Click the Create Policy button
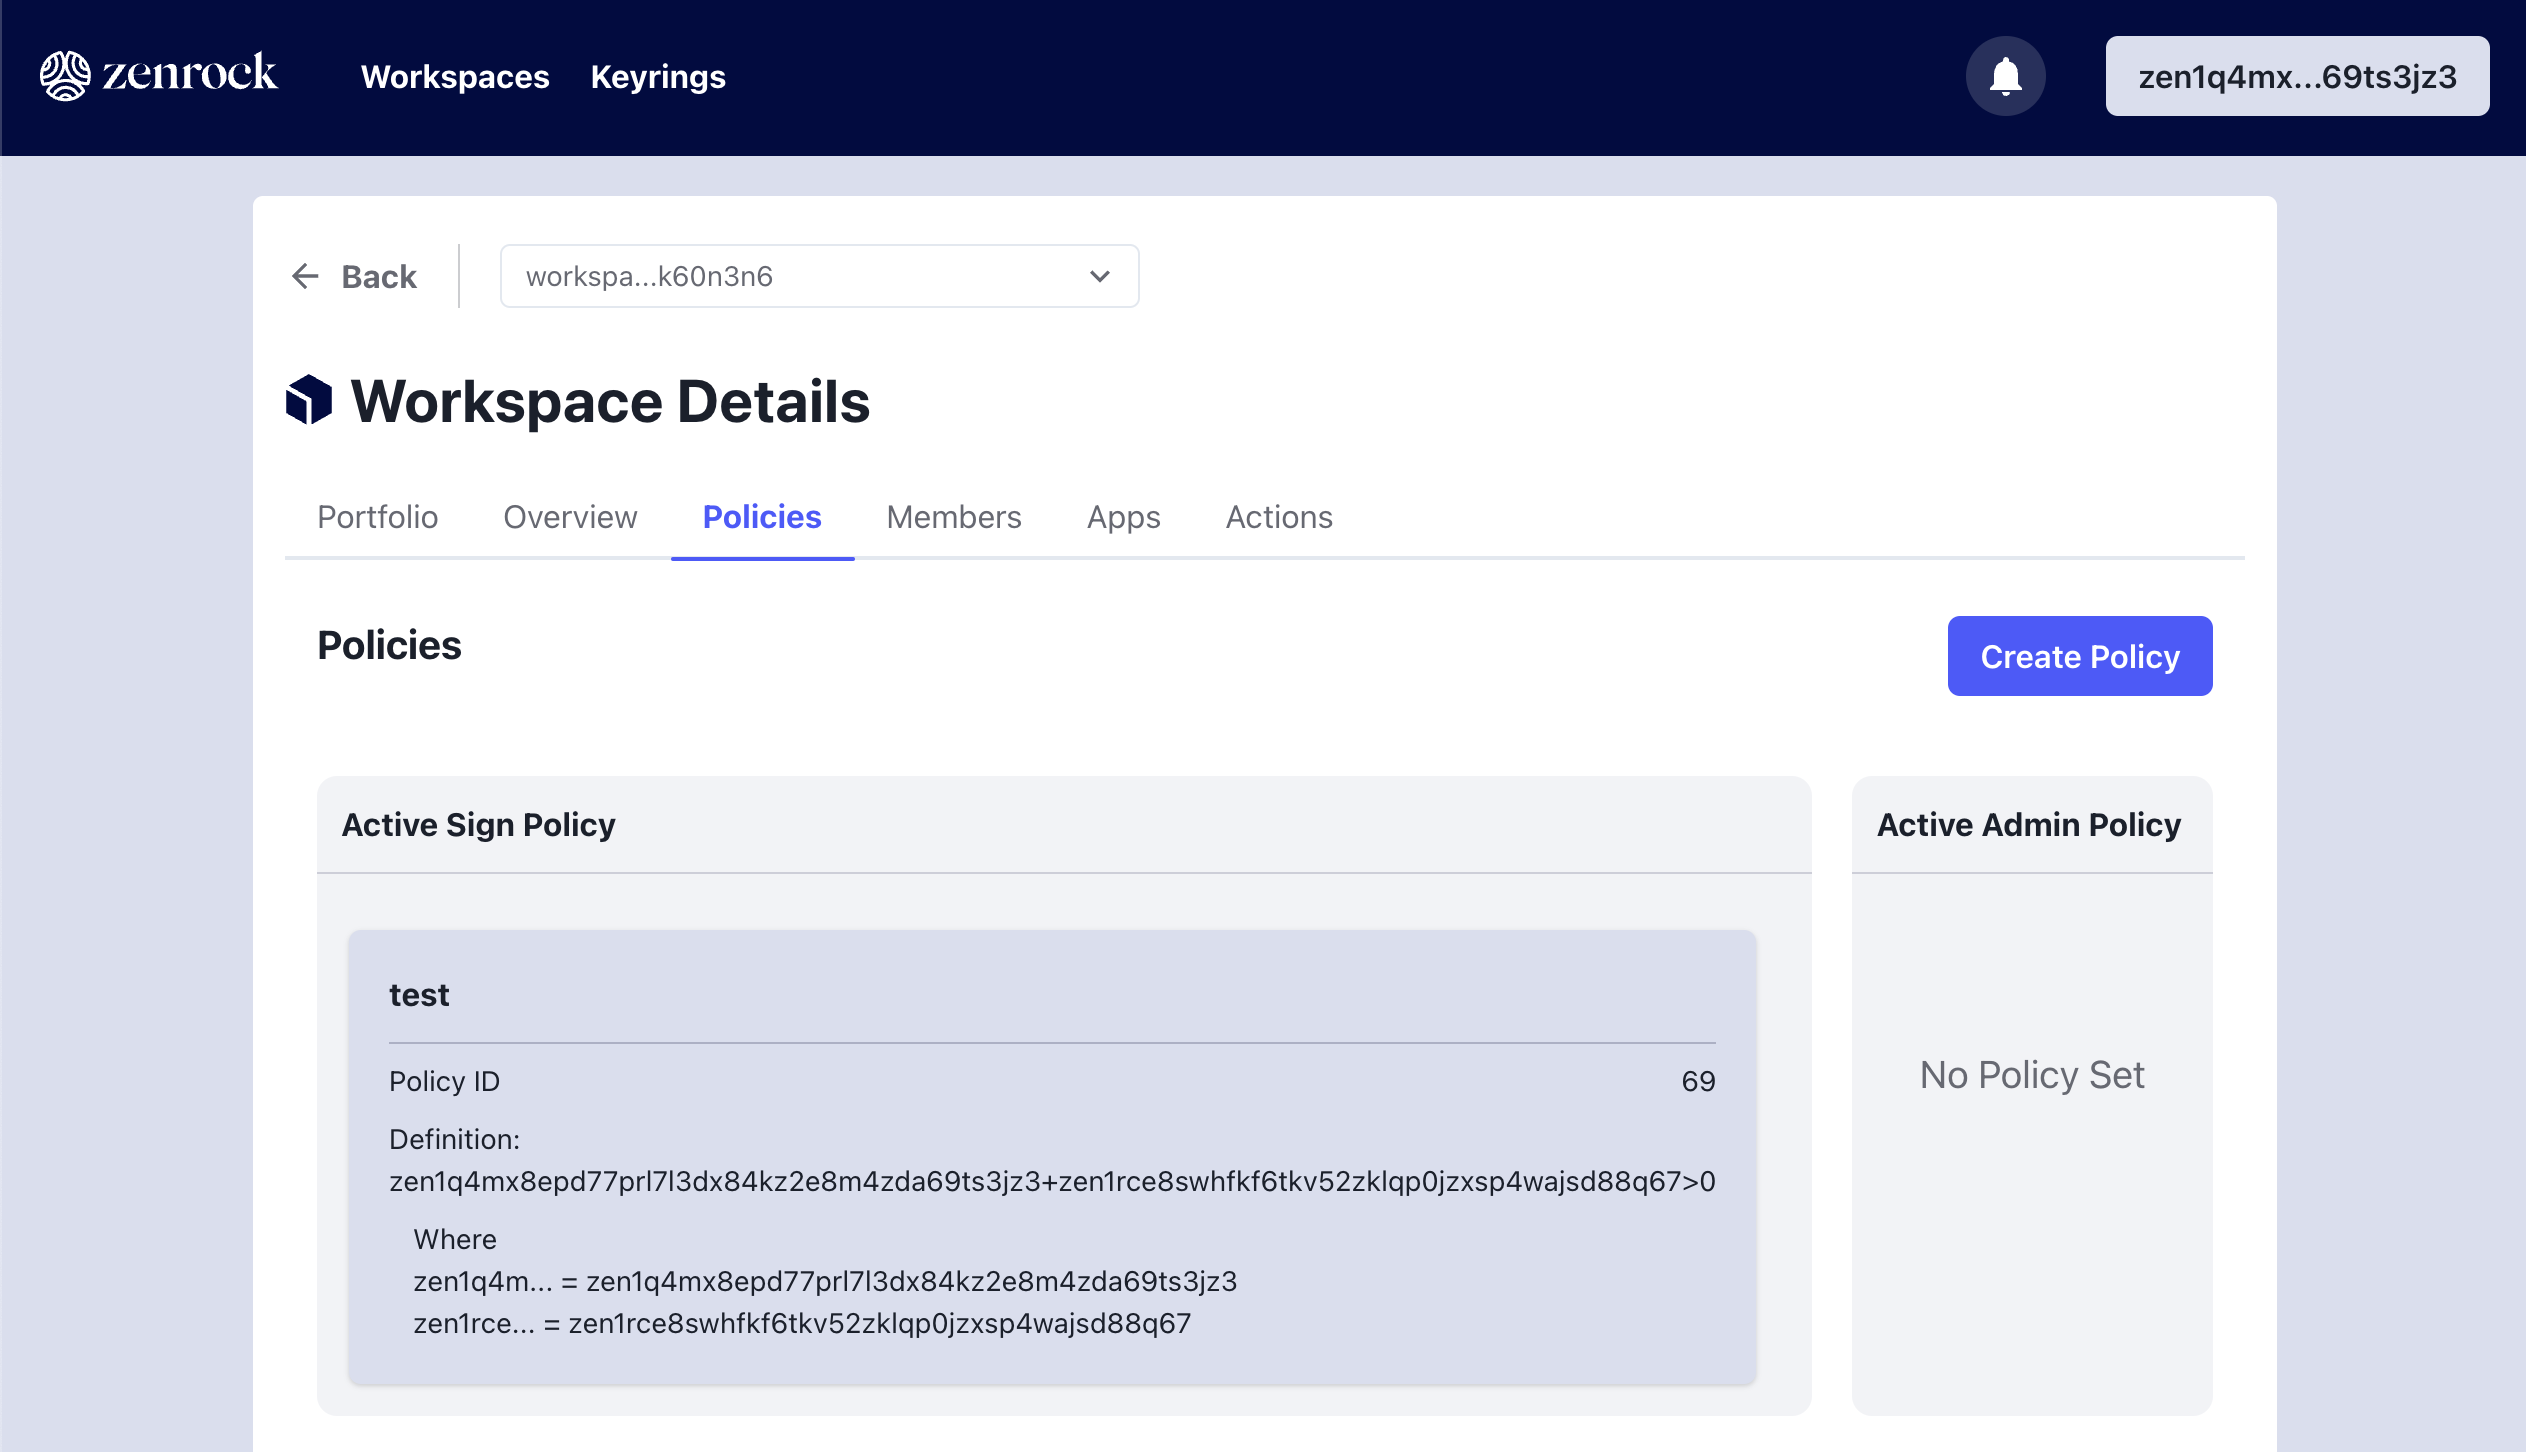This screenshot has height=1452, width=2526. coord(2080,656)
